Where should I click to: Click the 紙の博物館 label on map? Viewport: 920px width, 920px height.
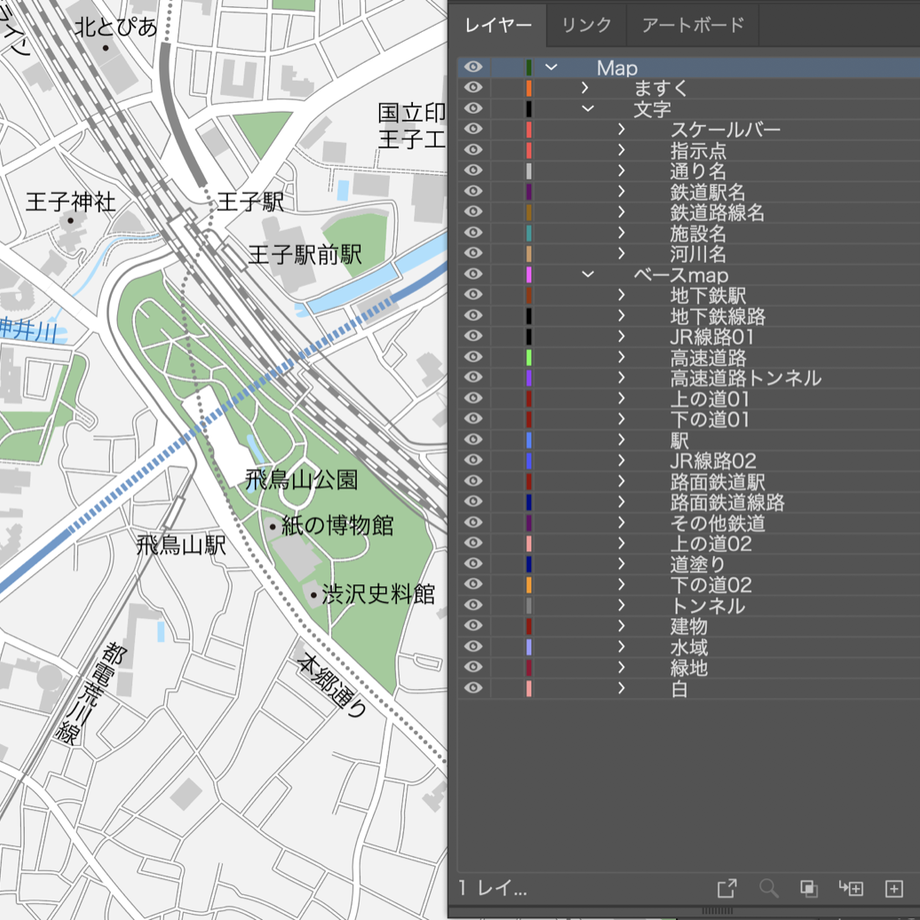pyautogui.click(x=337, y=525)
